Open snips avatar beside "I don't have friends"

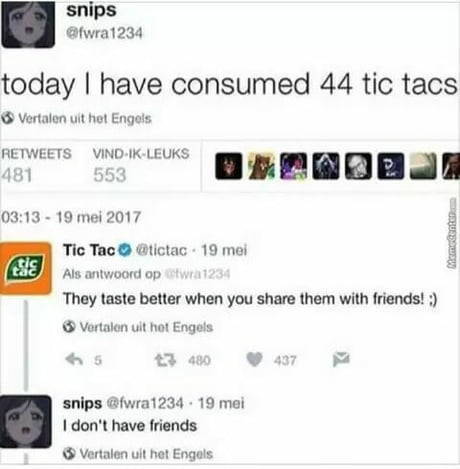coord(26,421)
